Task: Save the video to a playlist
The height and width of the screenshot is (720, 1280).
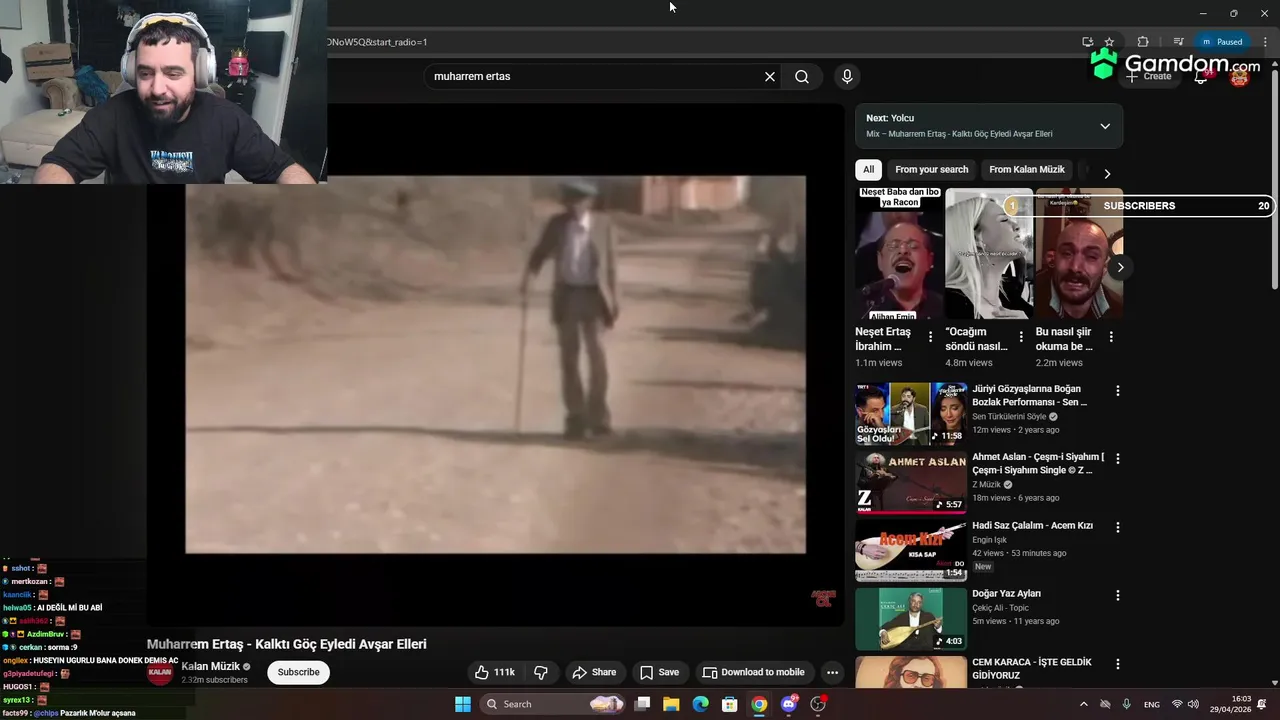Action: click(x=659, y=672)
